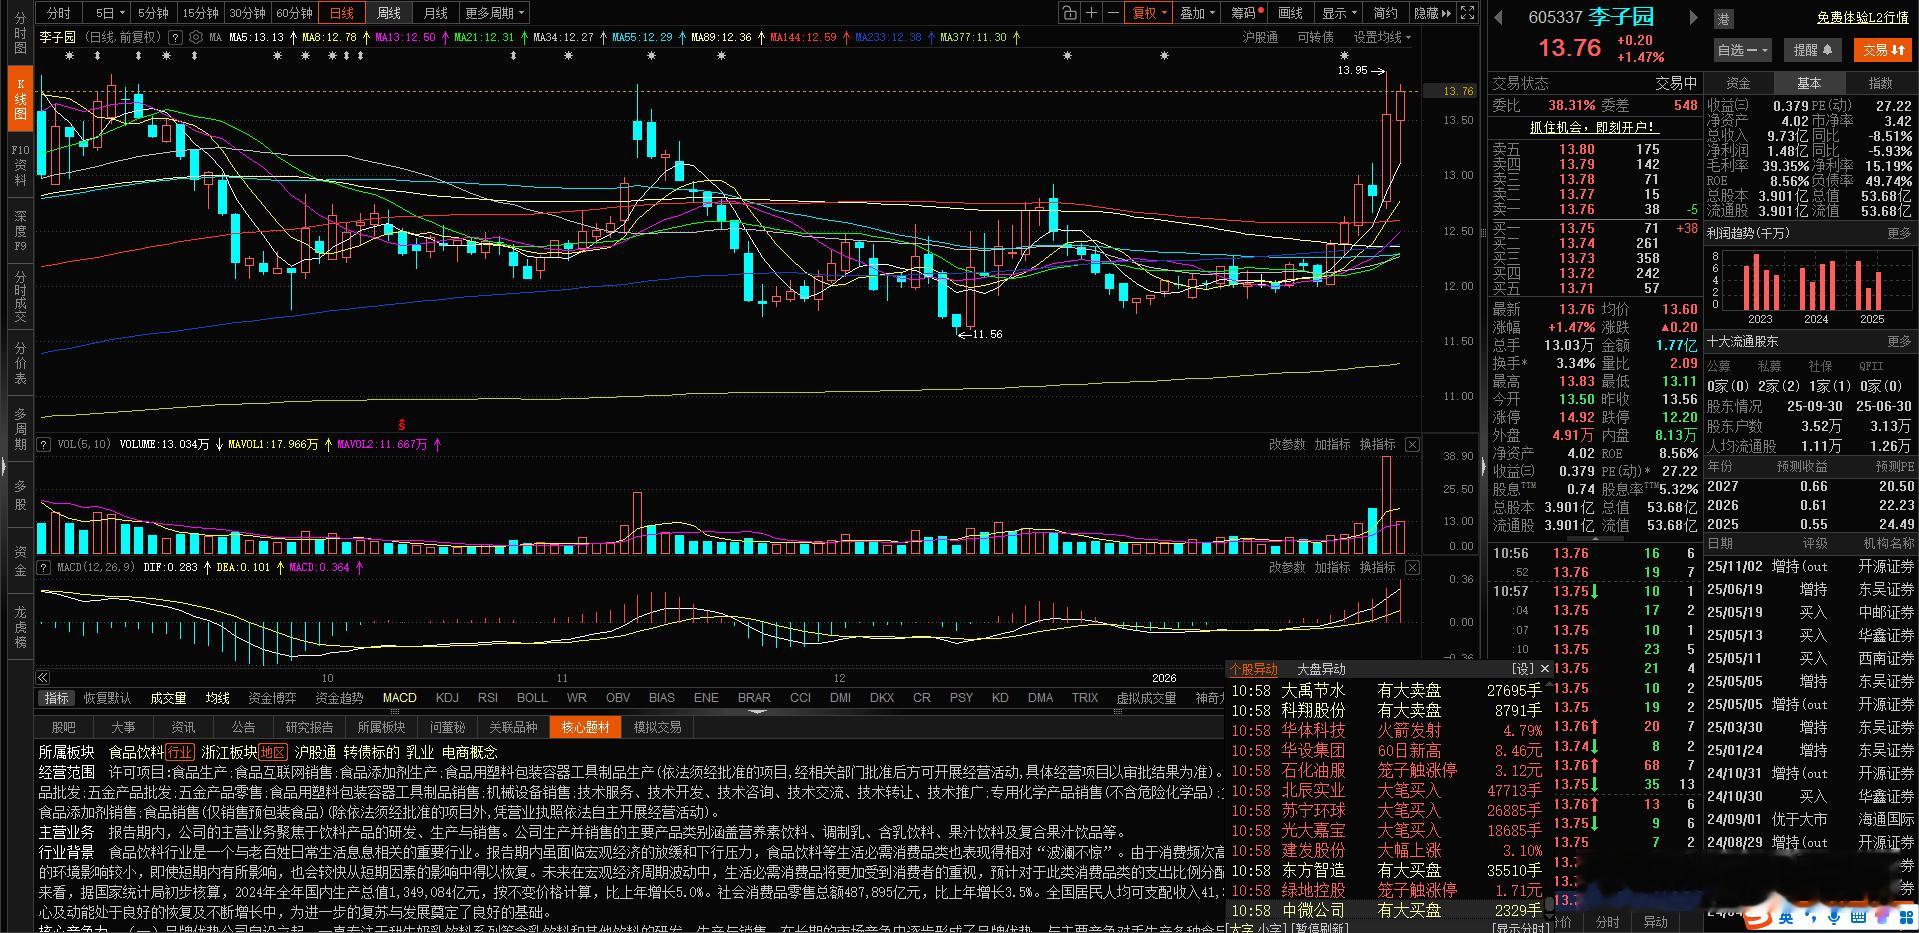Open 资金 in left sidebar
This screenshot has height=933, width=1919.
pyautogui.click(x=20, y=560)
